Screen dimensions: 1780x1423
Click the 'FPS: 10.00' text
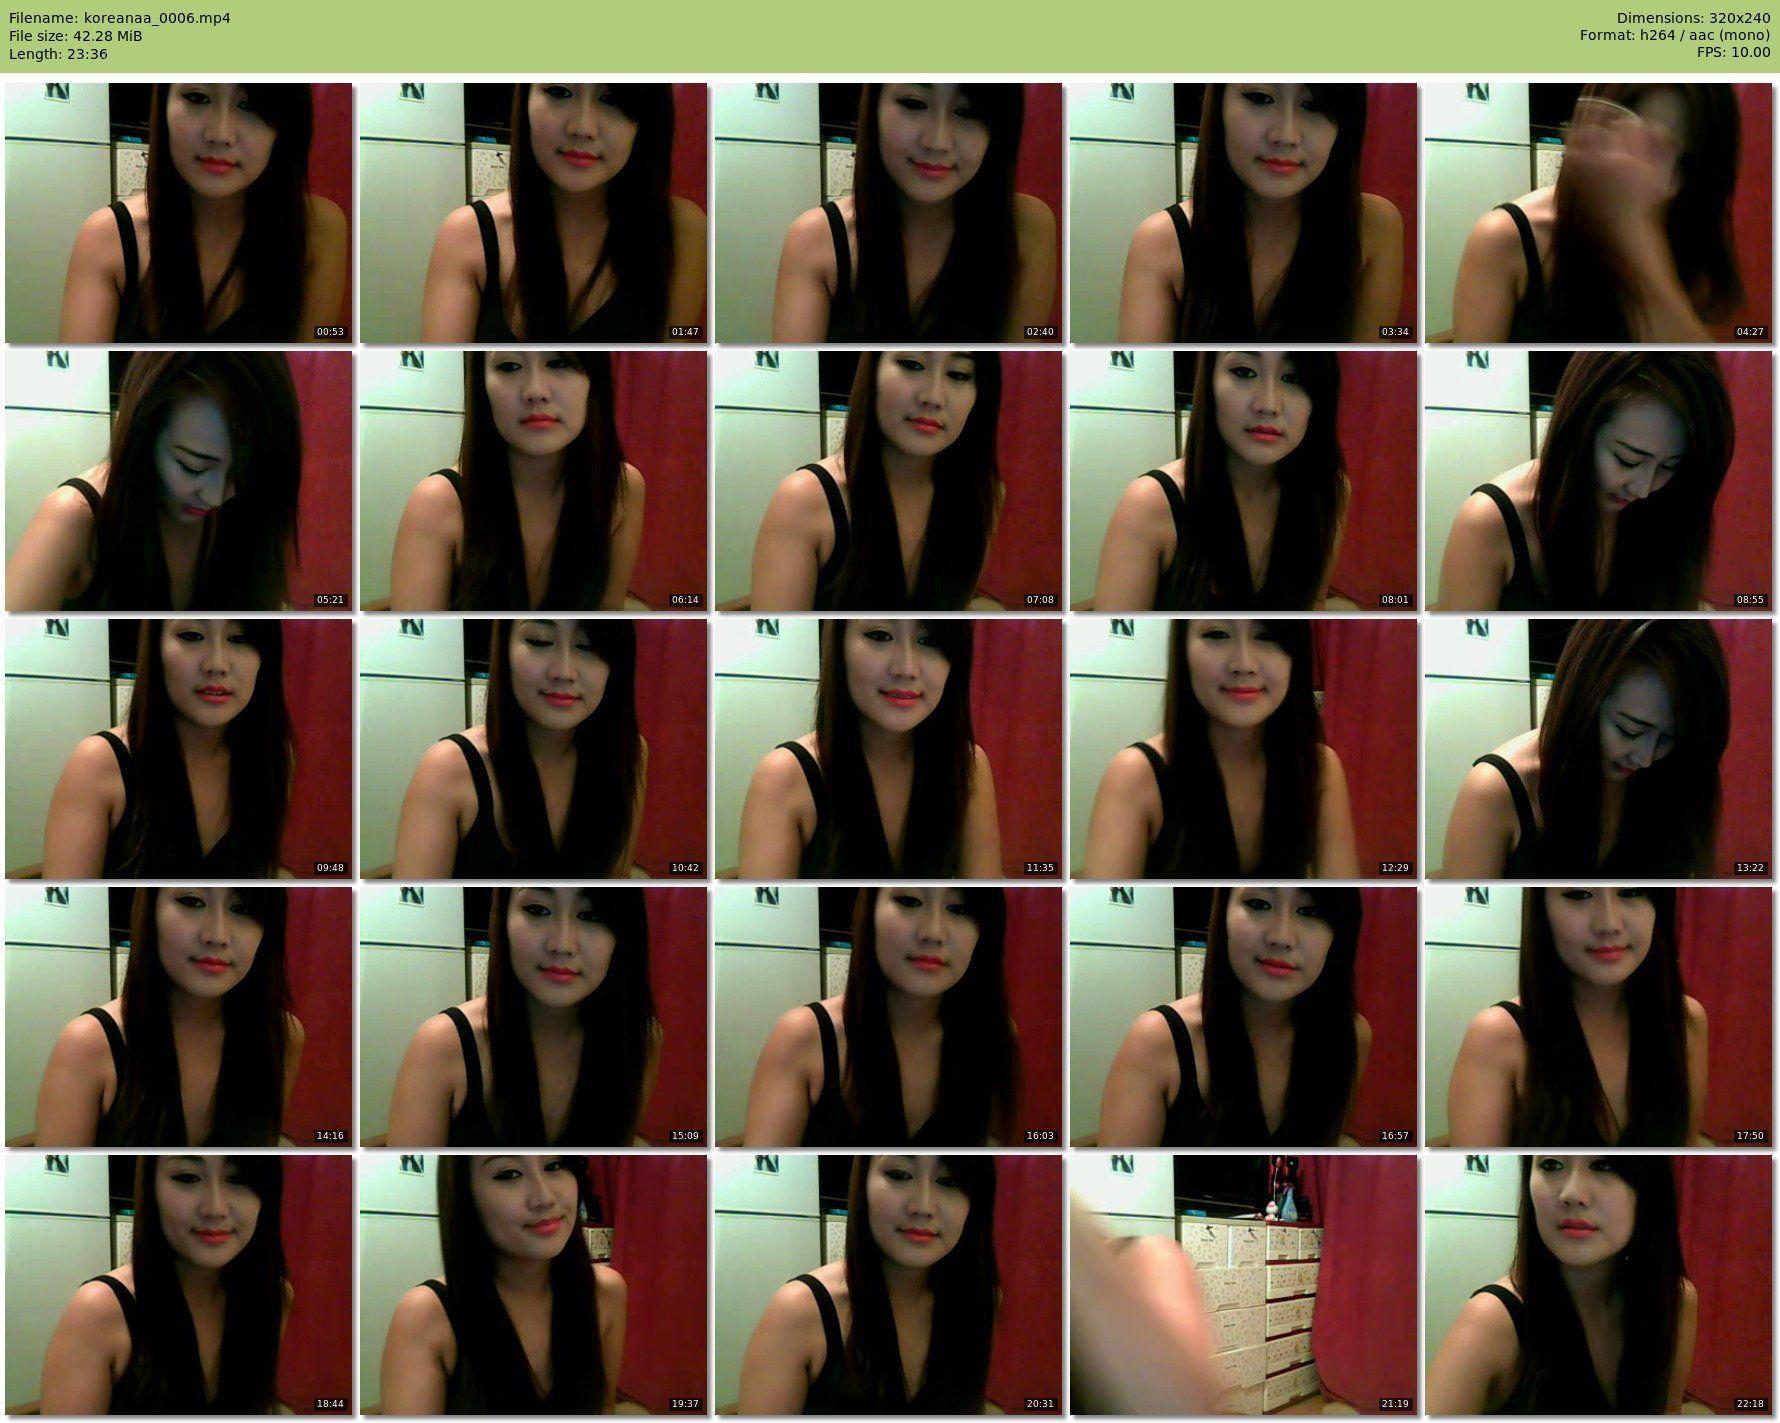(1733, 54)
